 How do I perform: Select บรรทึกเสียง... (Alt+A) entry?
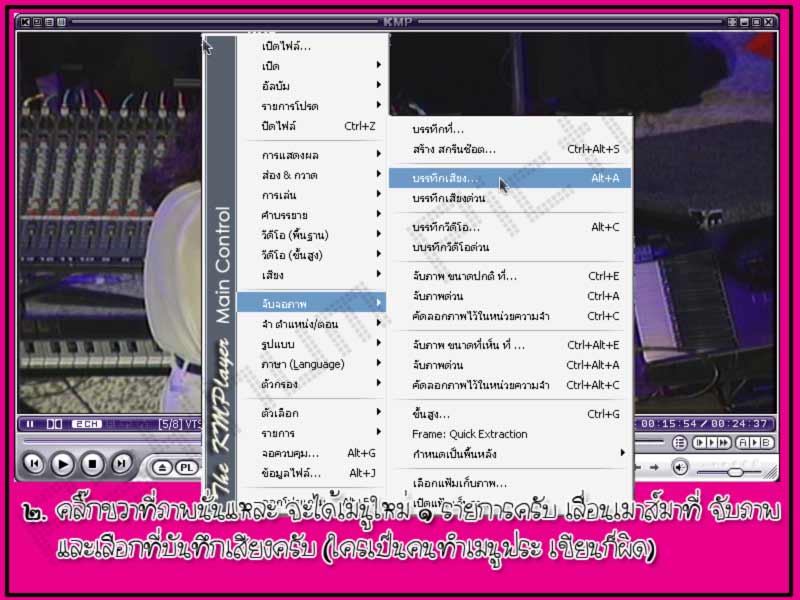coord(510,178)
